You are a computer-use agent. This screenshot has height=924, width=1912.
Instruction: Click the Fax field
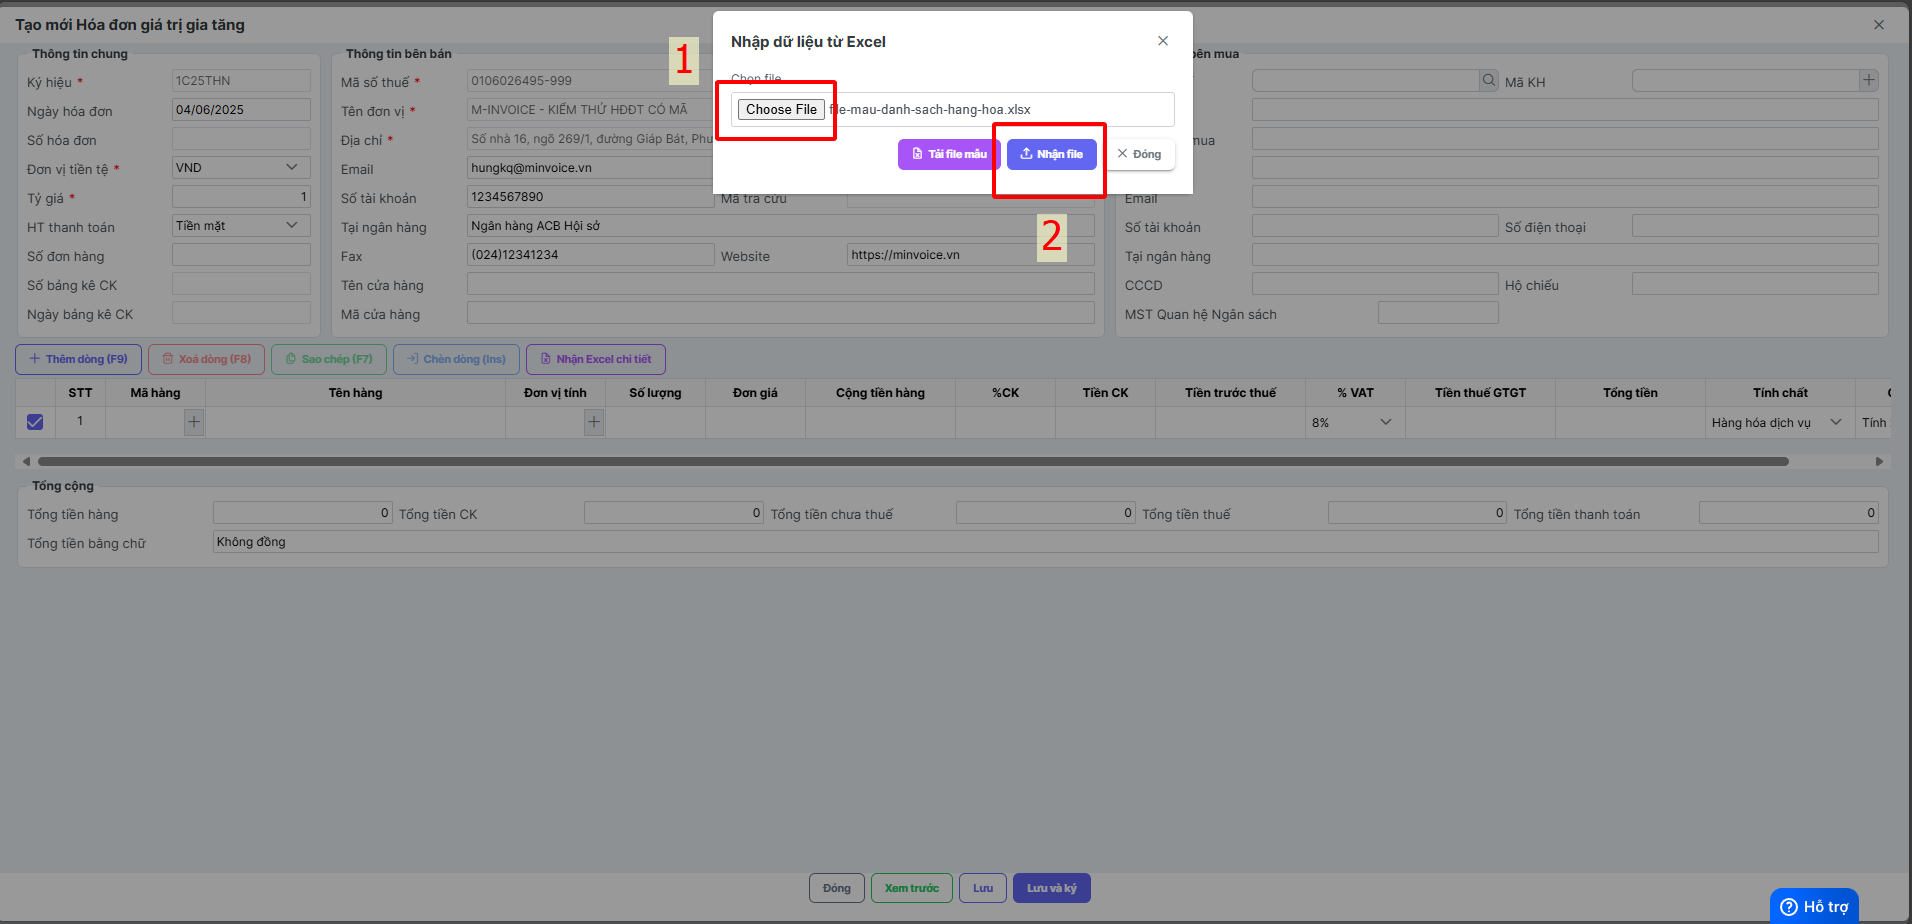pyautogui.click(x=590, y=254)
